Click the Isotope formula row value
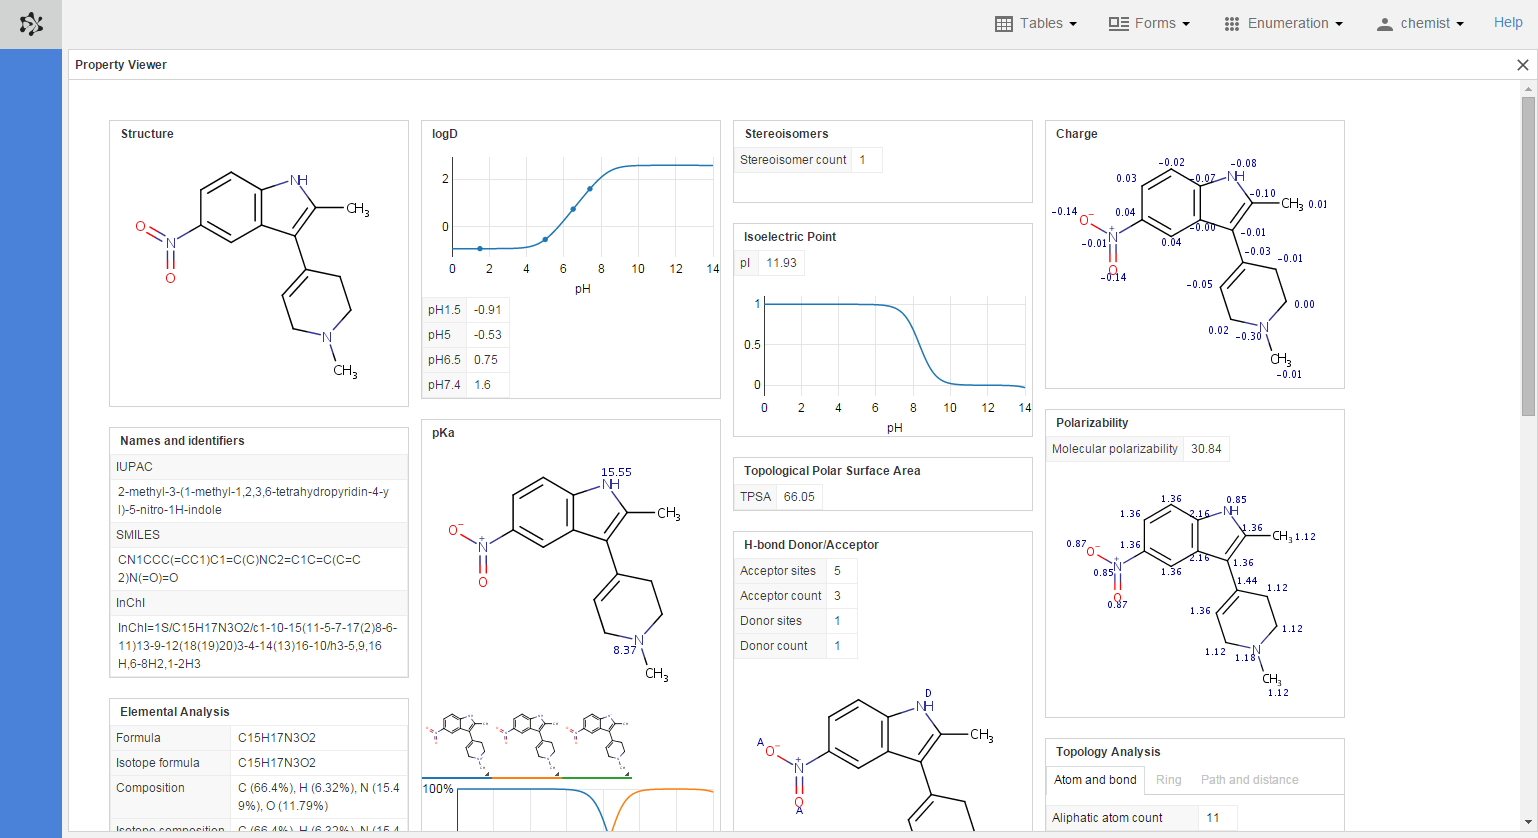Viewport: 1538px width, 838px height. coord(277,763)
